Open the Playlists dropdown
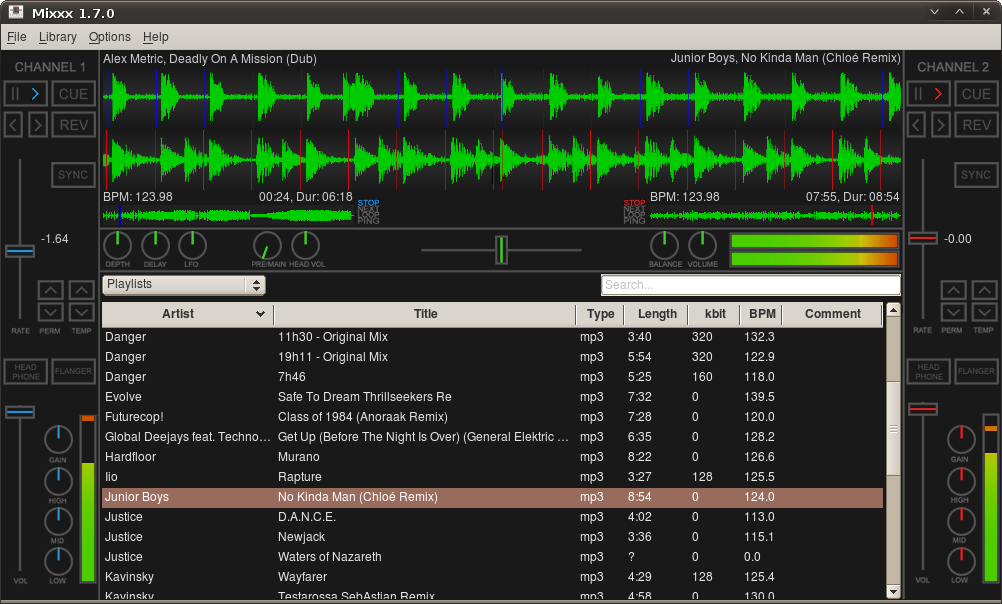Image resolution: width=1002 pixels, height=604 pixels. (x=184, y=285)
